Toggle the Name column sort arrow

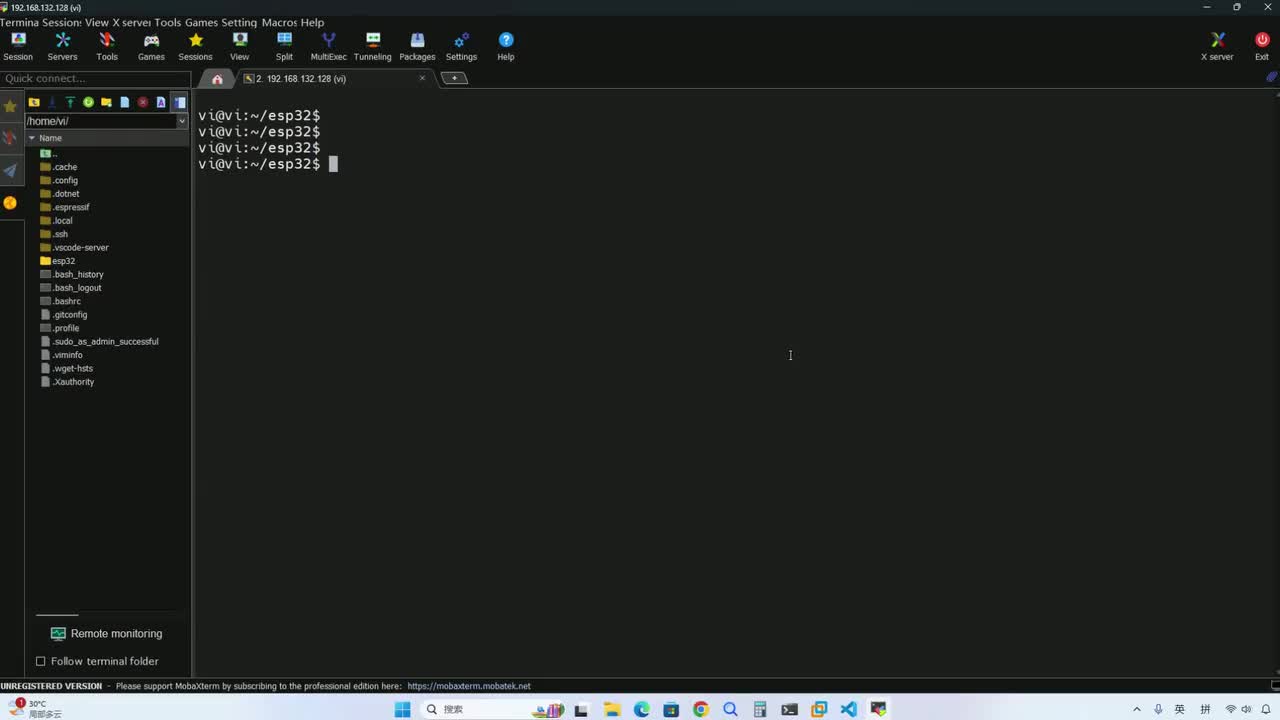point(32,138)
